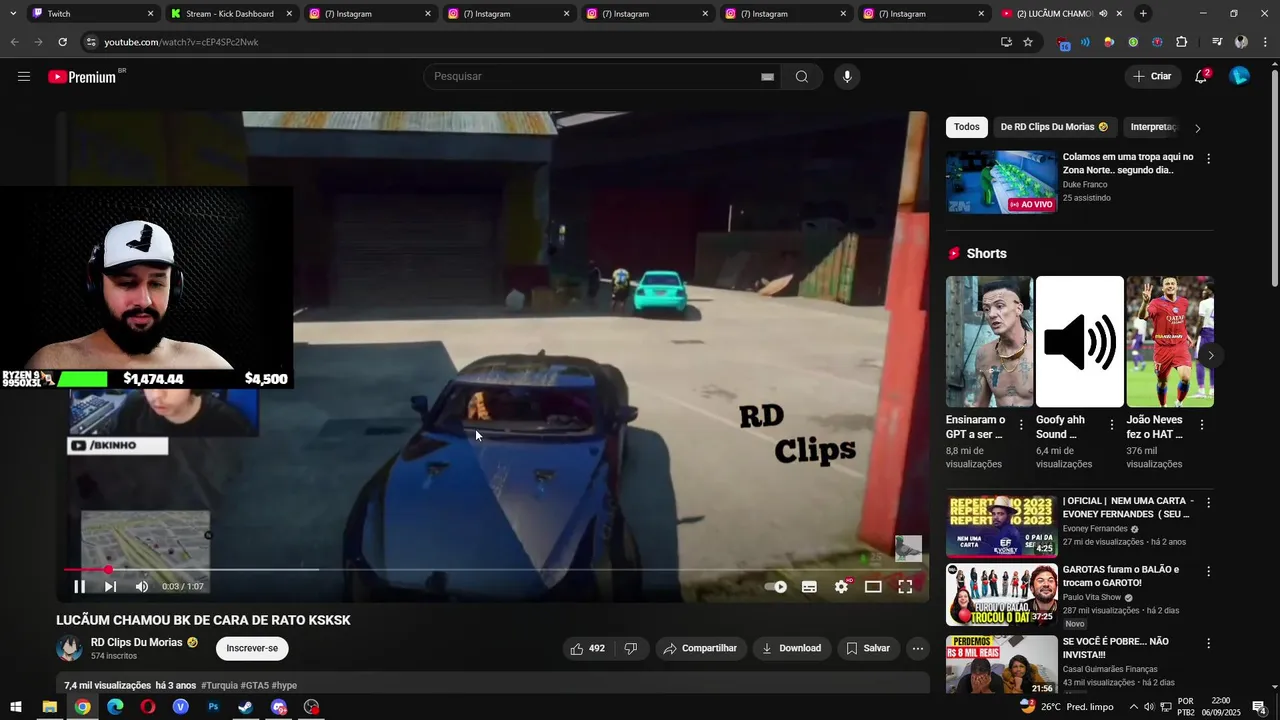Open the Ensinaram o GPT short
This screenshot has height=720, width=1280.
tap(989, 342)
